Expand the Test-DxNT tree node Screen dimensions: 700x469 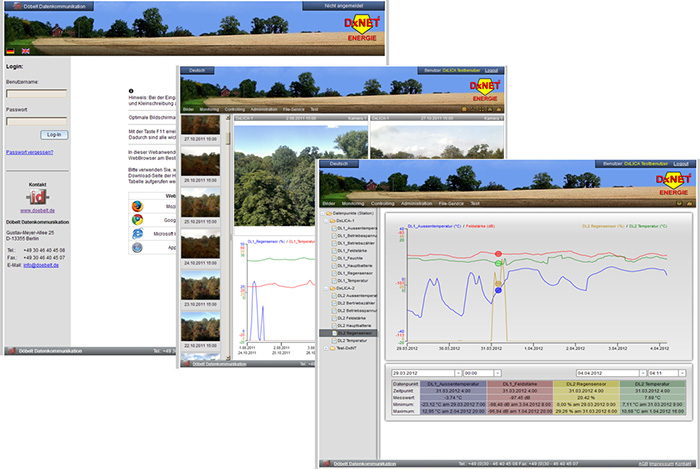326,348
